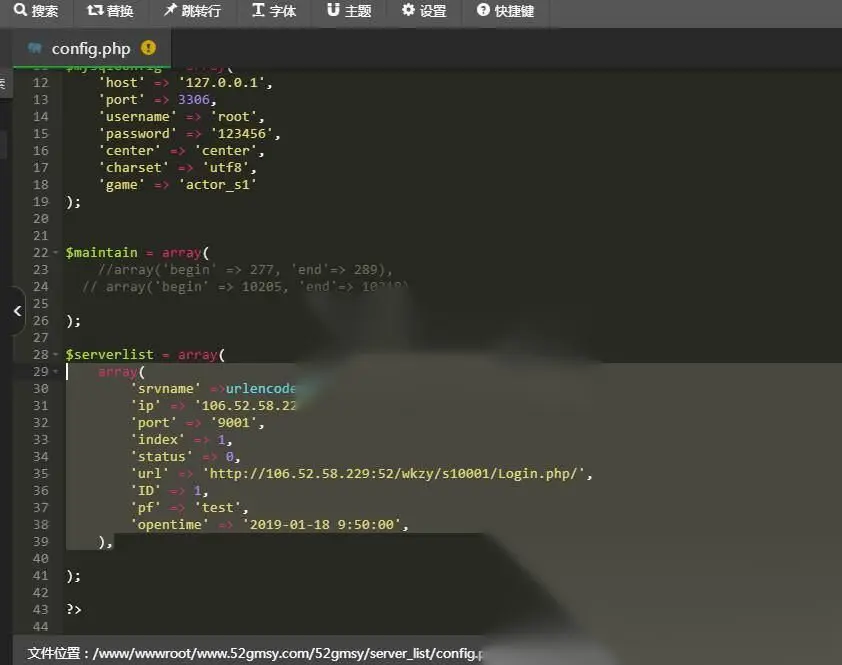Click the '2019-01-18 9:50:00' opentime value
Screen dimensions: 842x665
point(322,525)
